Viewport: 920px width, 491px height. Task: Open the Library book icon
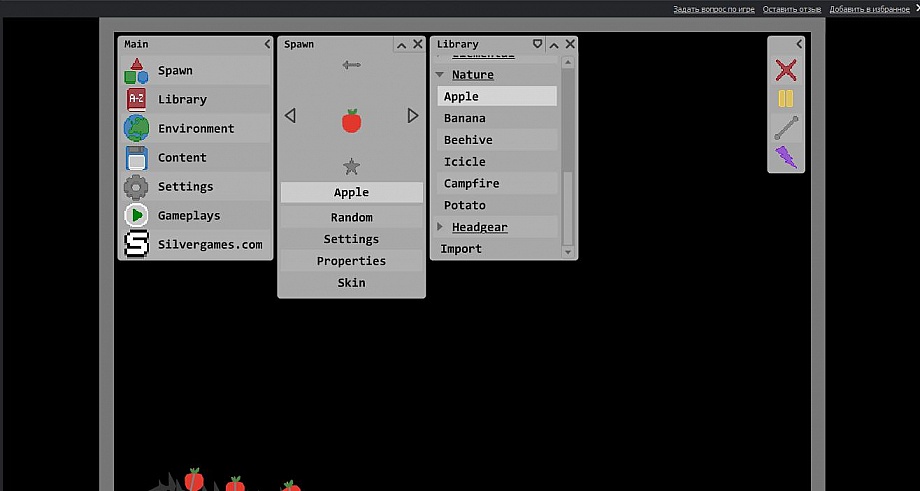point(136,100)
